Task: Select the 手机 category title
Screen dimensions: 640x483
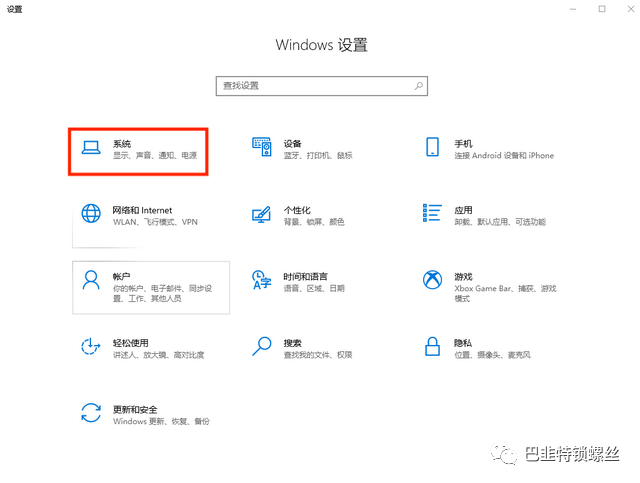Action: (x=463, y=144)
